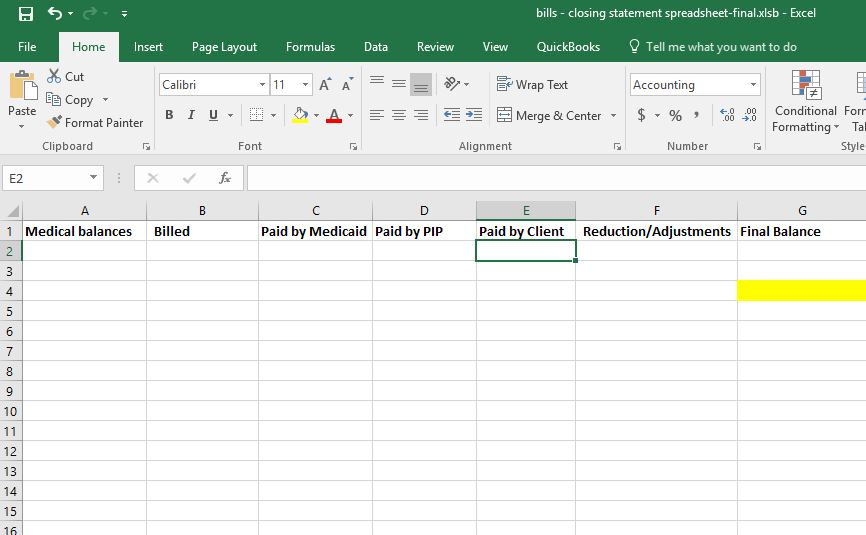Select all cells with the corner triangle
Viewport: 866px width, 535px height.
(x=12, y=210)
